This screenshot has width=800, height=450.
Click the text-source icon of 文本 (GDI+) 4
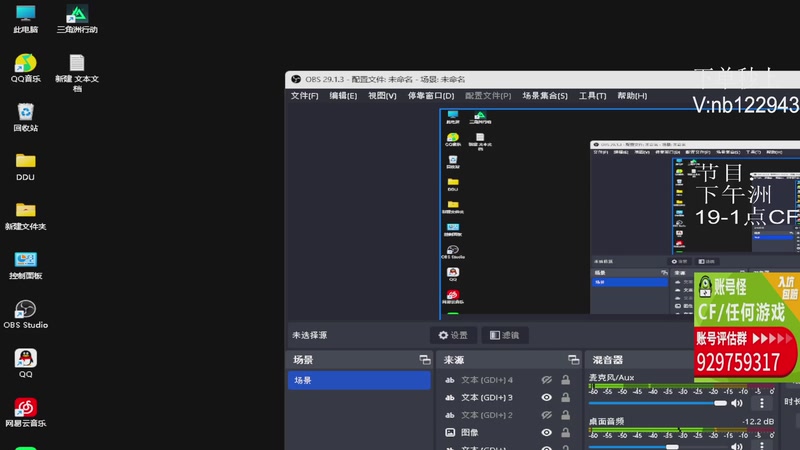[x=449, y=380]
